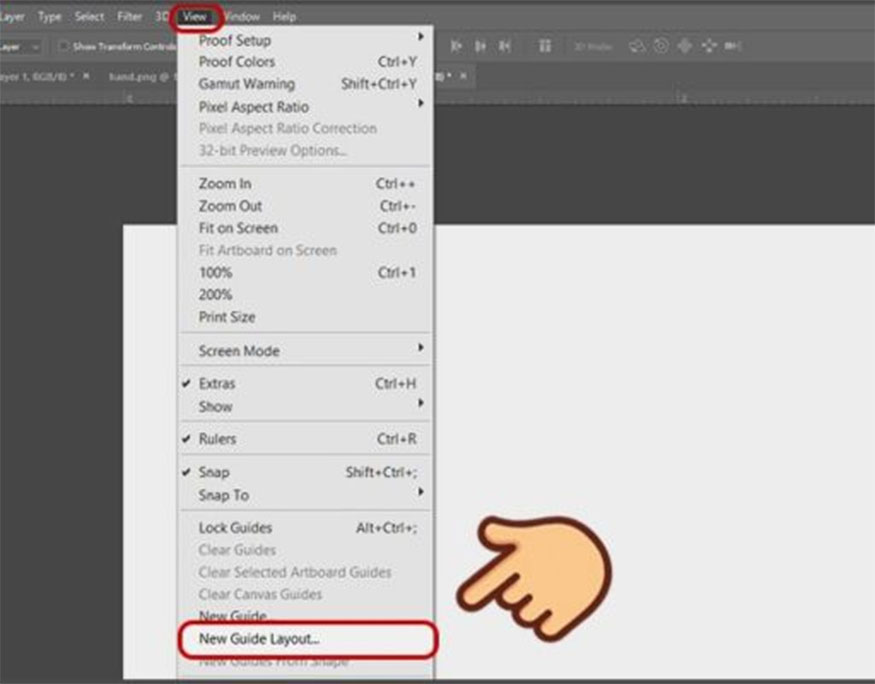Select the Zoom 3D camera icon
The width and height of the screenshot is (875, 684).
733,46
